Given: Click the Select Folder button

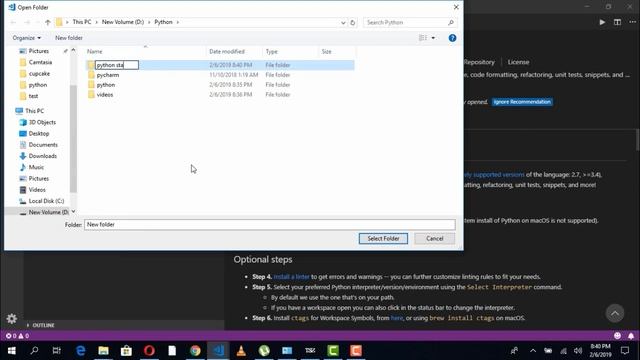Looking at the screenshot, I should (383, 238).
